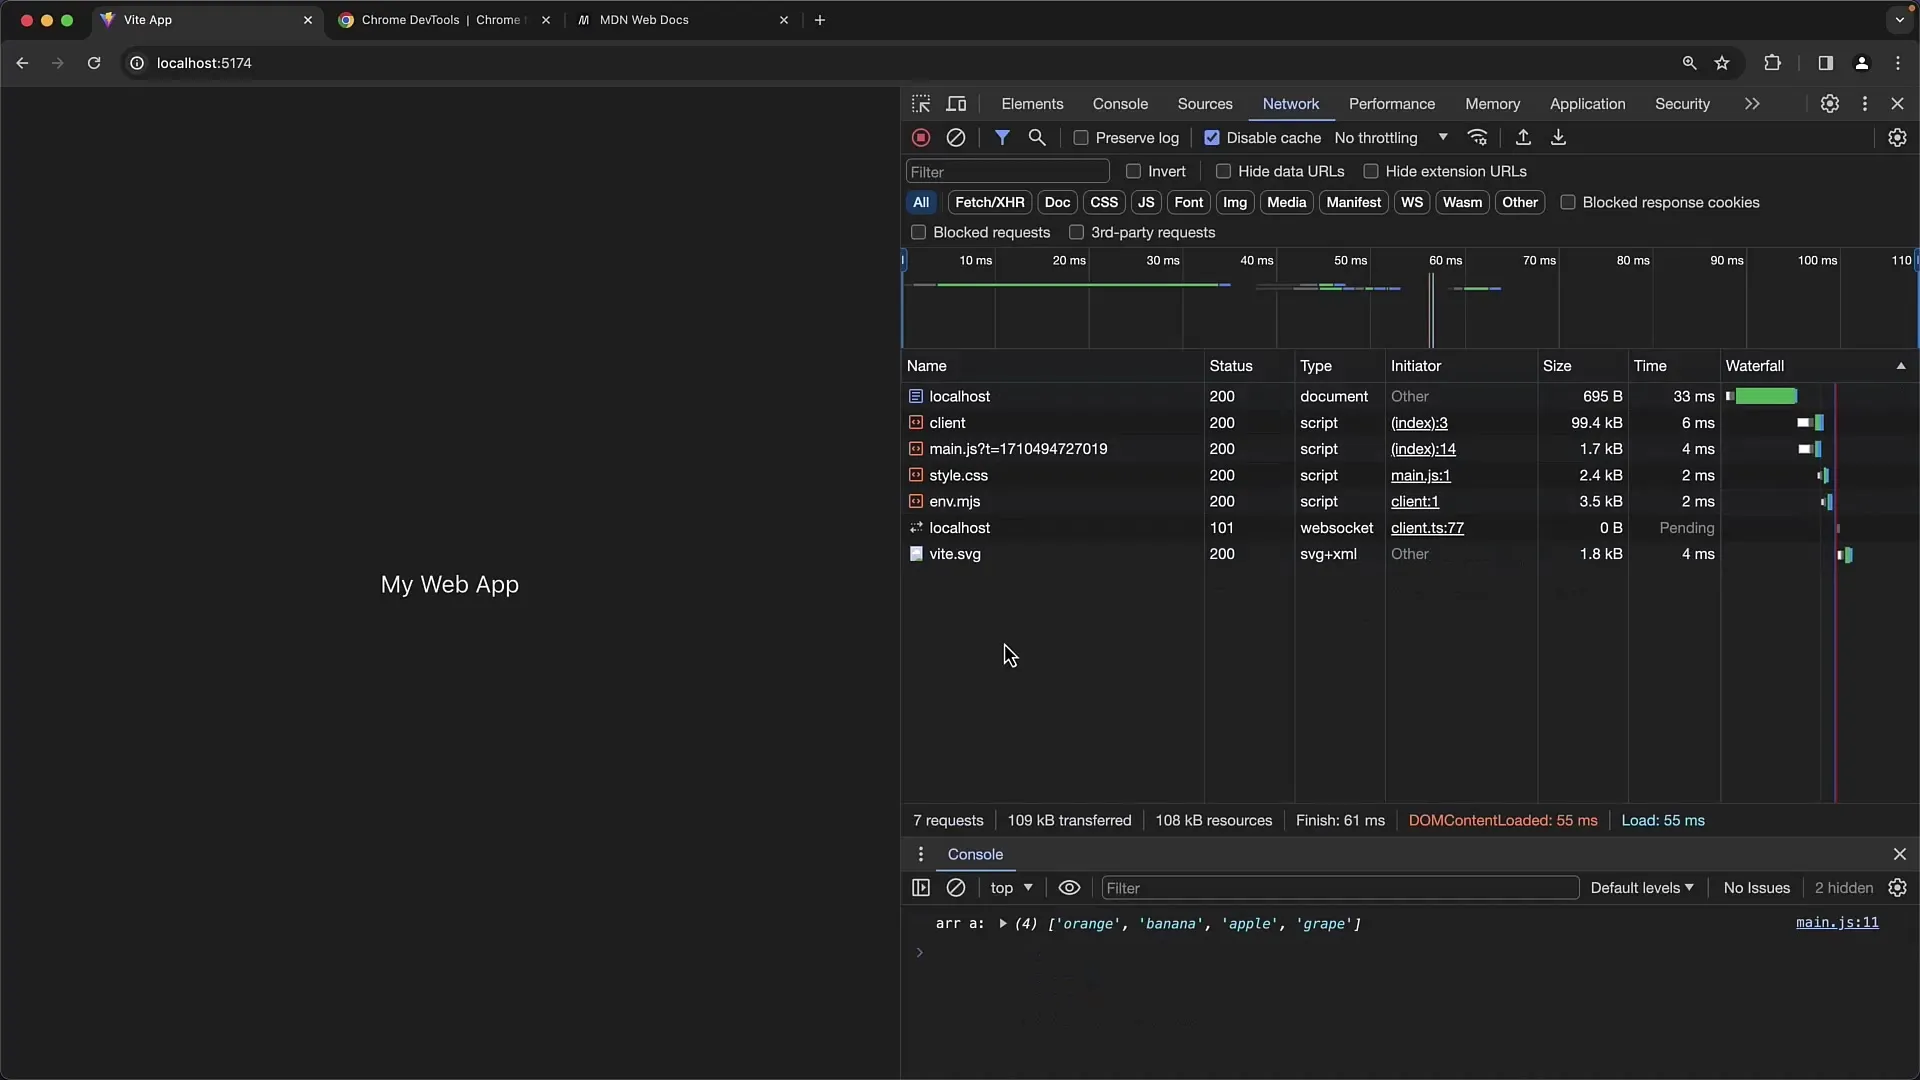Click the network overview timeline chart

coord(1410,298)
